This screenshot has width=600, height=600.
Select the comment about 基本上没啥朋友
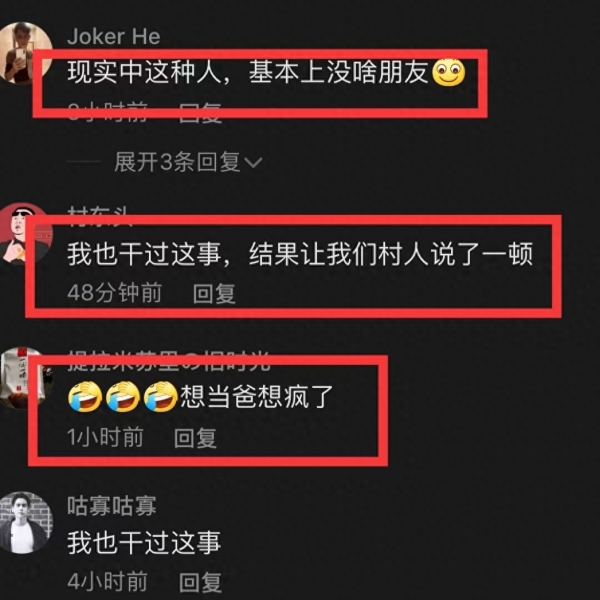pyautogui.click(x=247, y=72)
